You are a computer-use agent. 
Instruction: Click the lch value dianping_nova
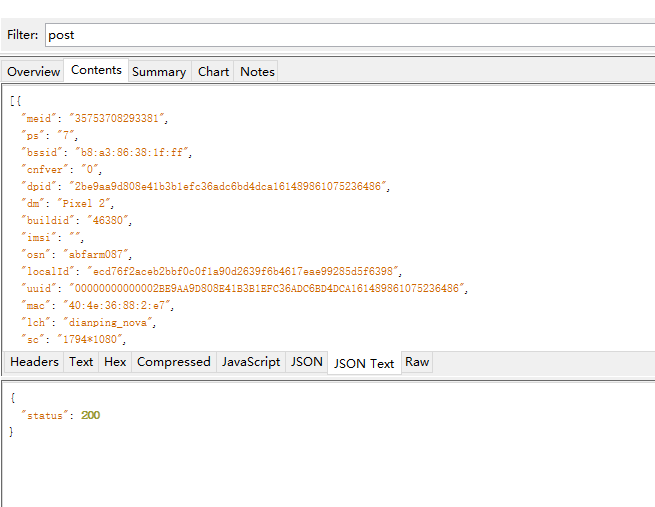point(108,322)
